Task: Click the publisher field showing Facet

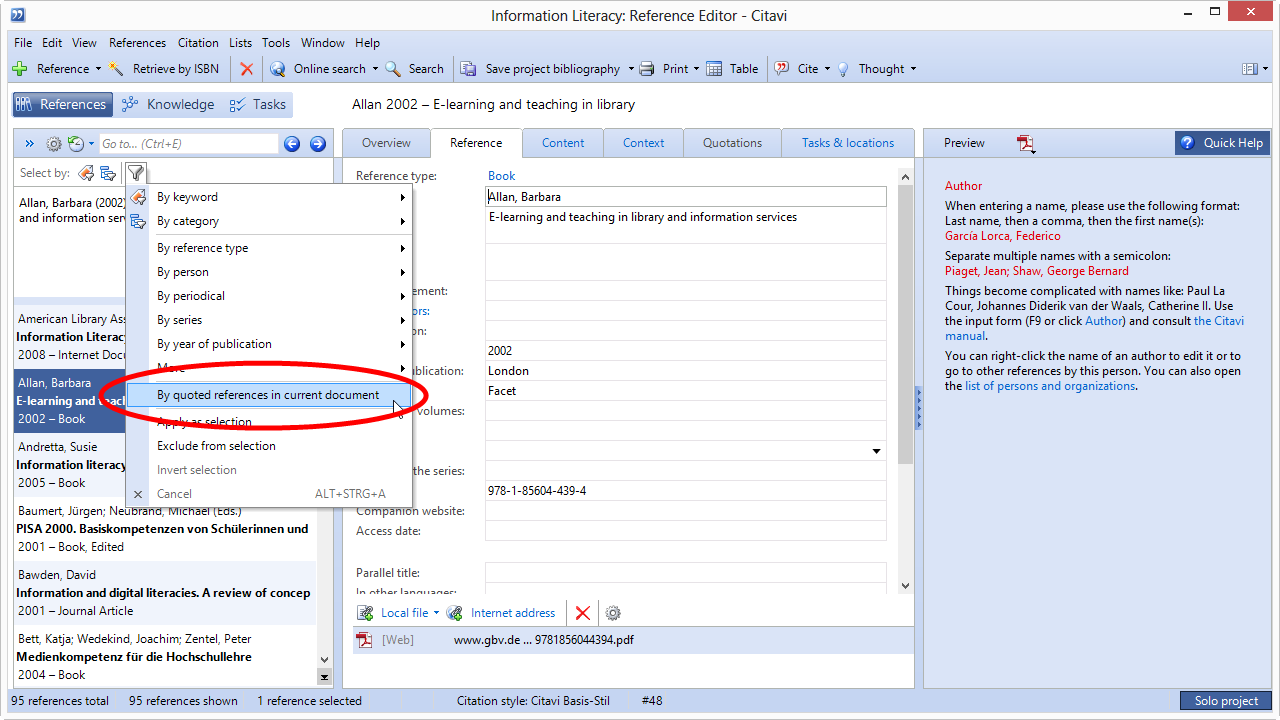Action: click(x=686, y=391)
